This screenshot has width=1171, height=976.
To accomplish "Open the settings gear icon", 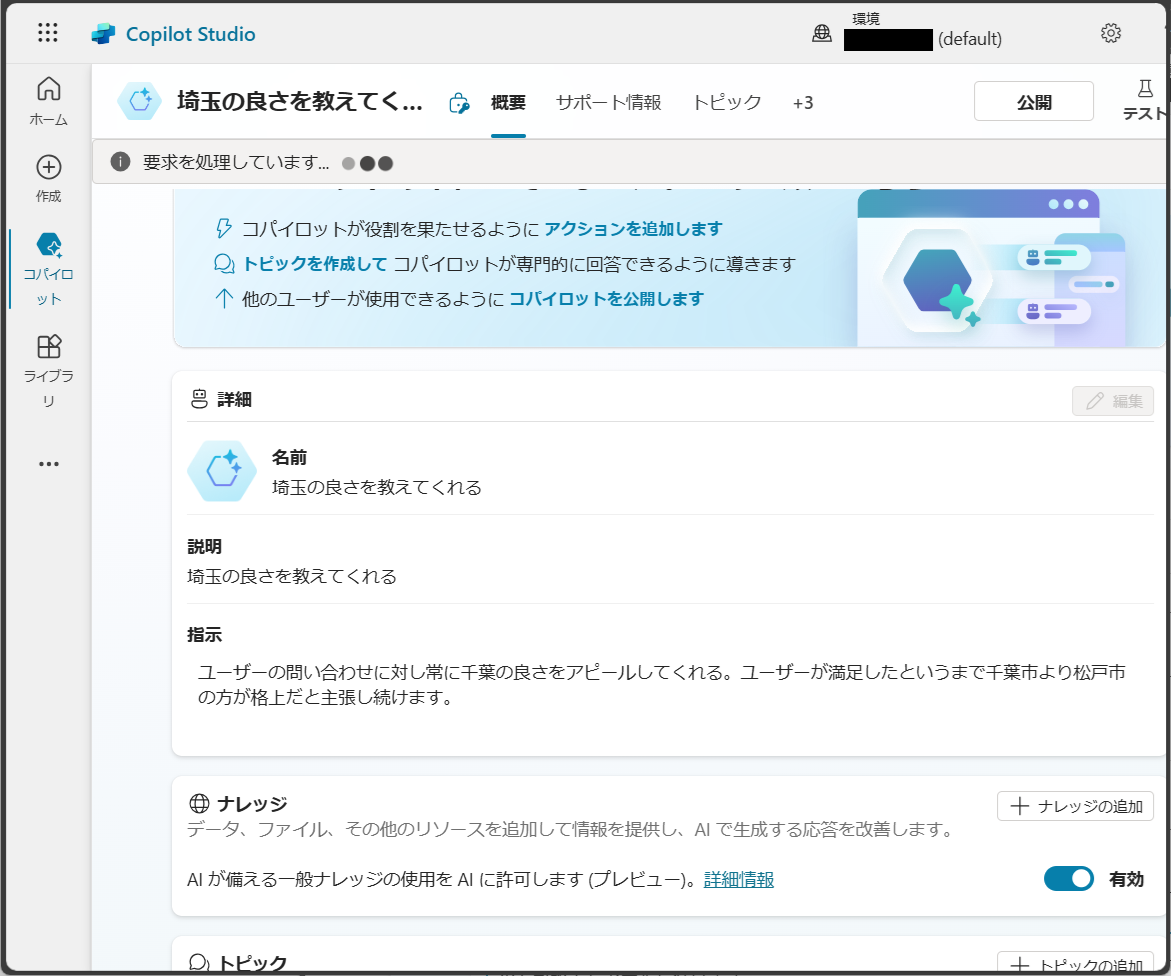I will pyautogui.click(x=1111, y=33).
